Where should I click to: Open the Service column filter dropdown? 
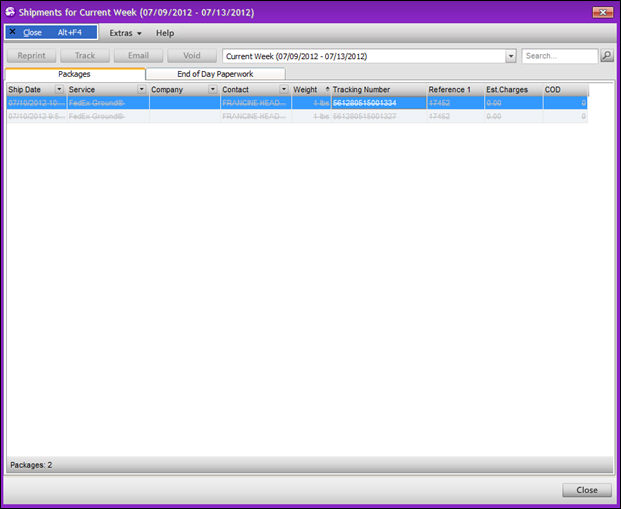pyautogui.click(x=141, y=90)
